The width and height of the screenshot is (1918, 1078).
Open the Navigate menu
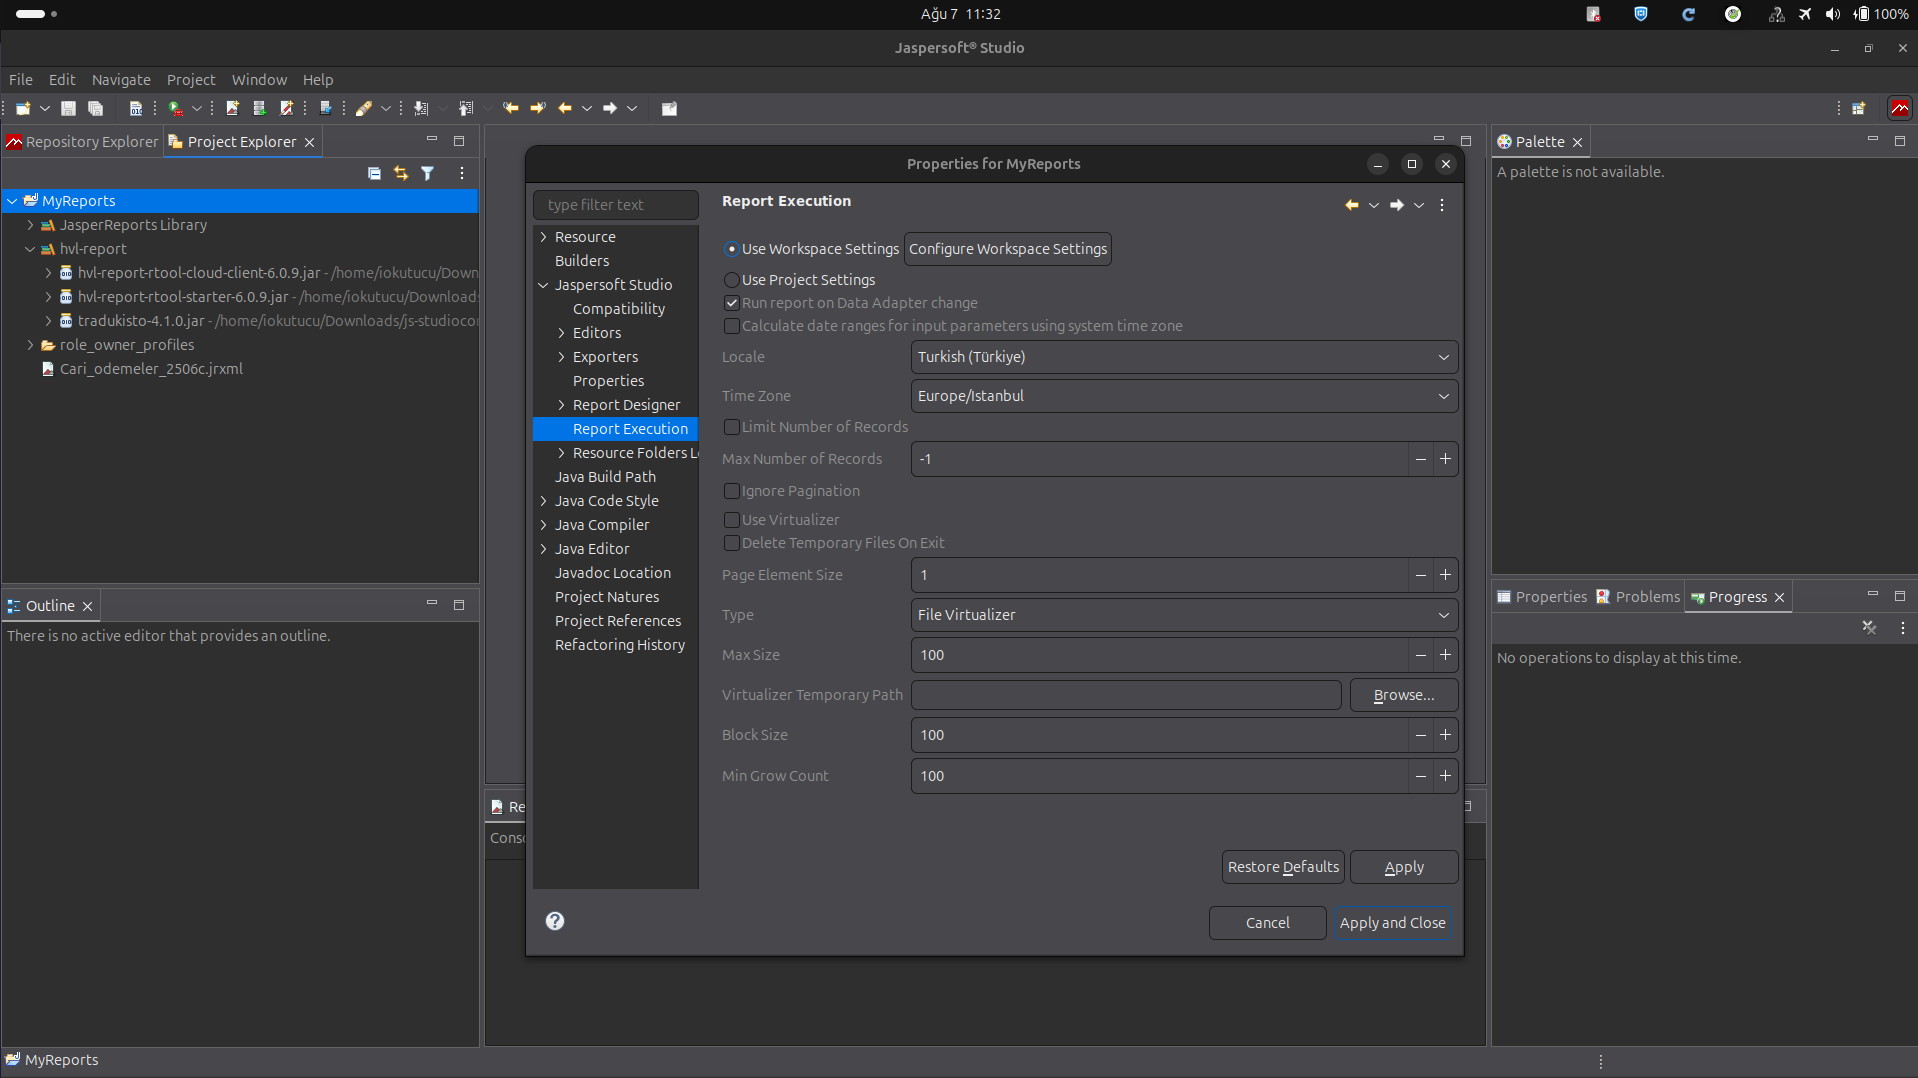click(x=121, y=80)
